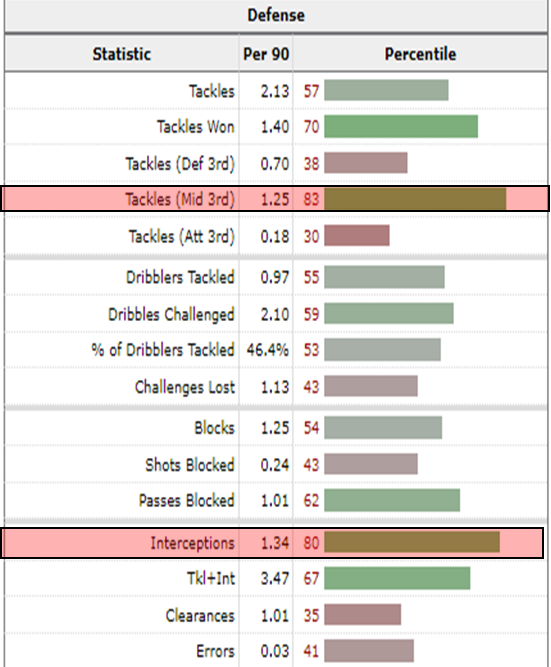This screenshot has height=667, width=551.
Task: Click the Tackles (Def 3rd) label
Action: 180,164
